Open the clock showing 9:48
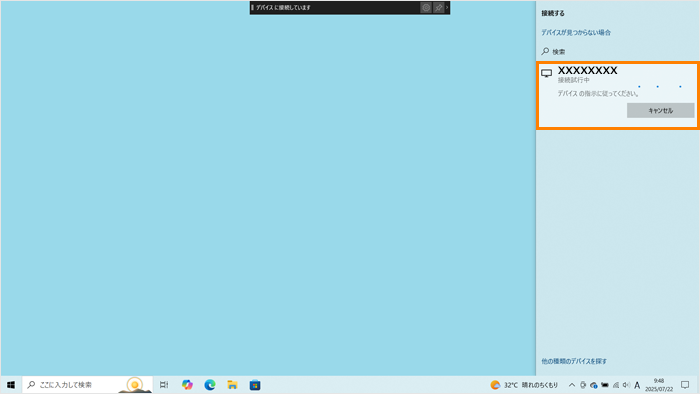The height and width of the screenshot is (394, 700). point(659,385)
